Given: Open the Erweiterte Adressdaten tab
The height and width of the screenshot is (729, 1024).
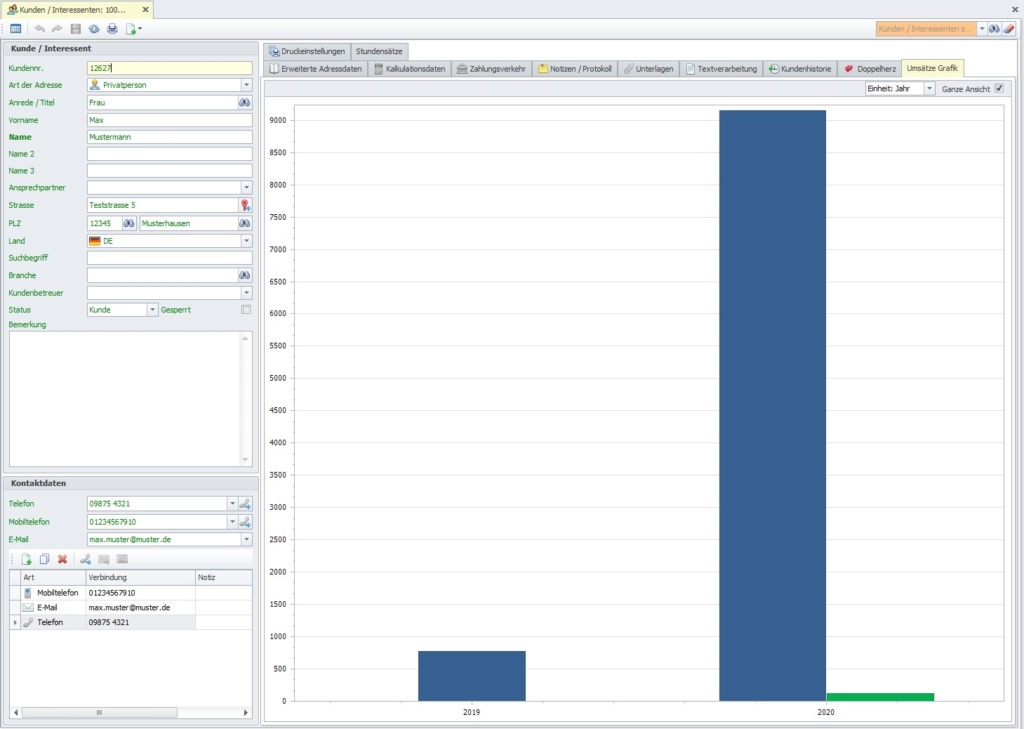Looking at the screenshot, I should point(315,69).
